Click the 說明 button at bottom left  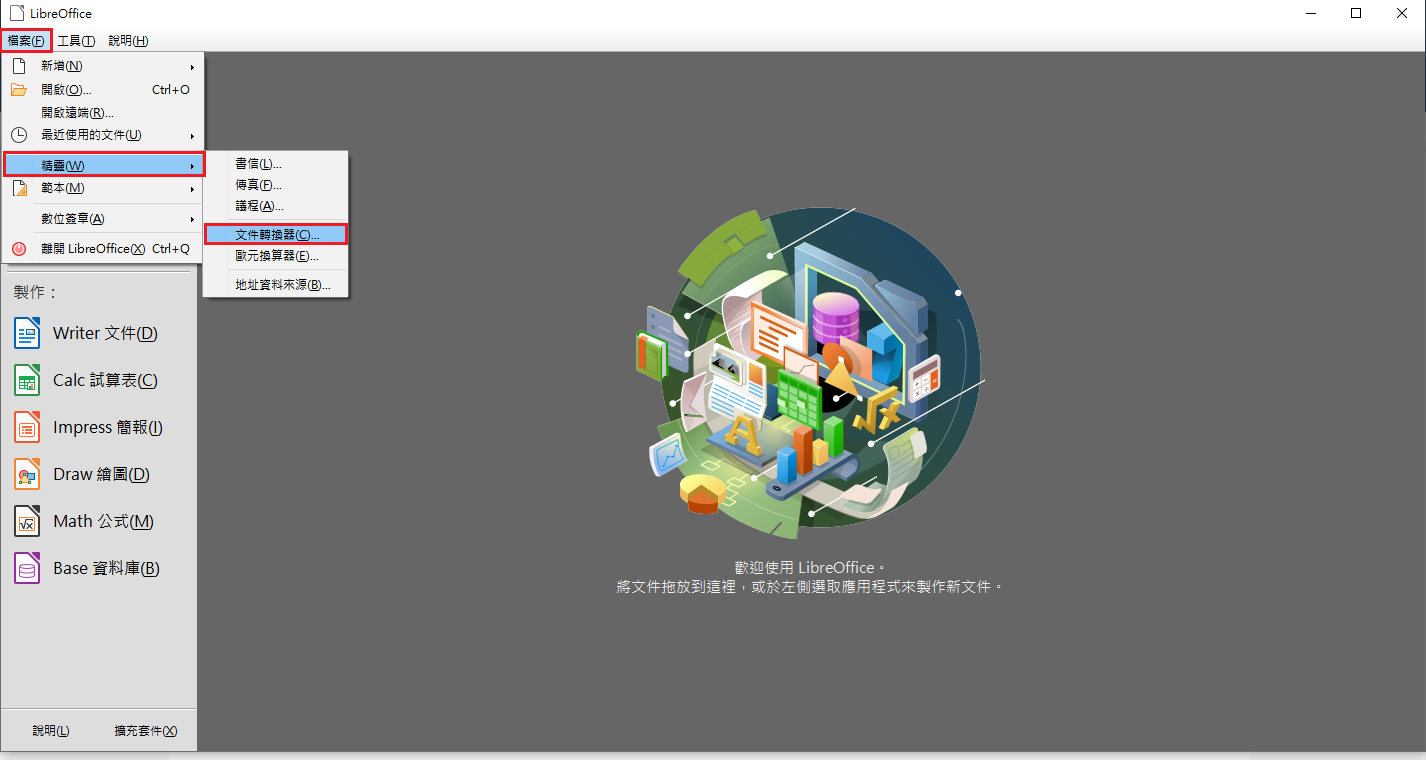tap(51, 731)
